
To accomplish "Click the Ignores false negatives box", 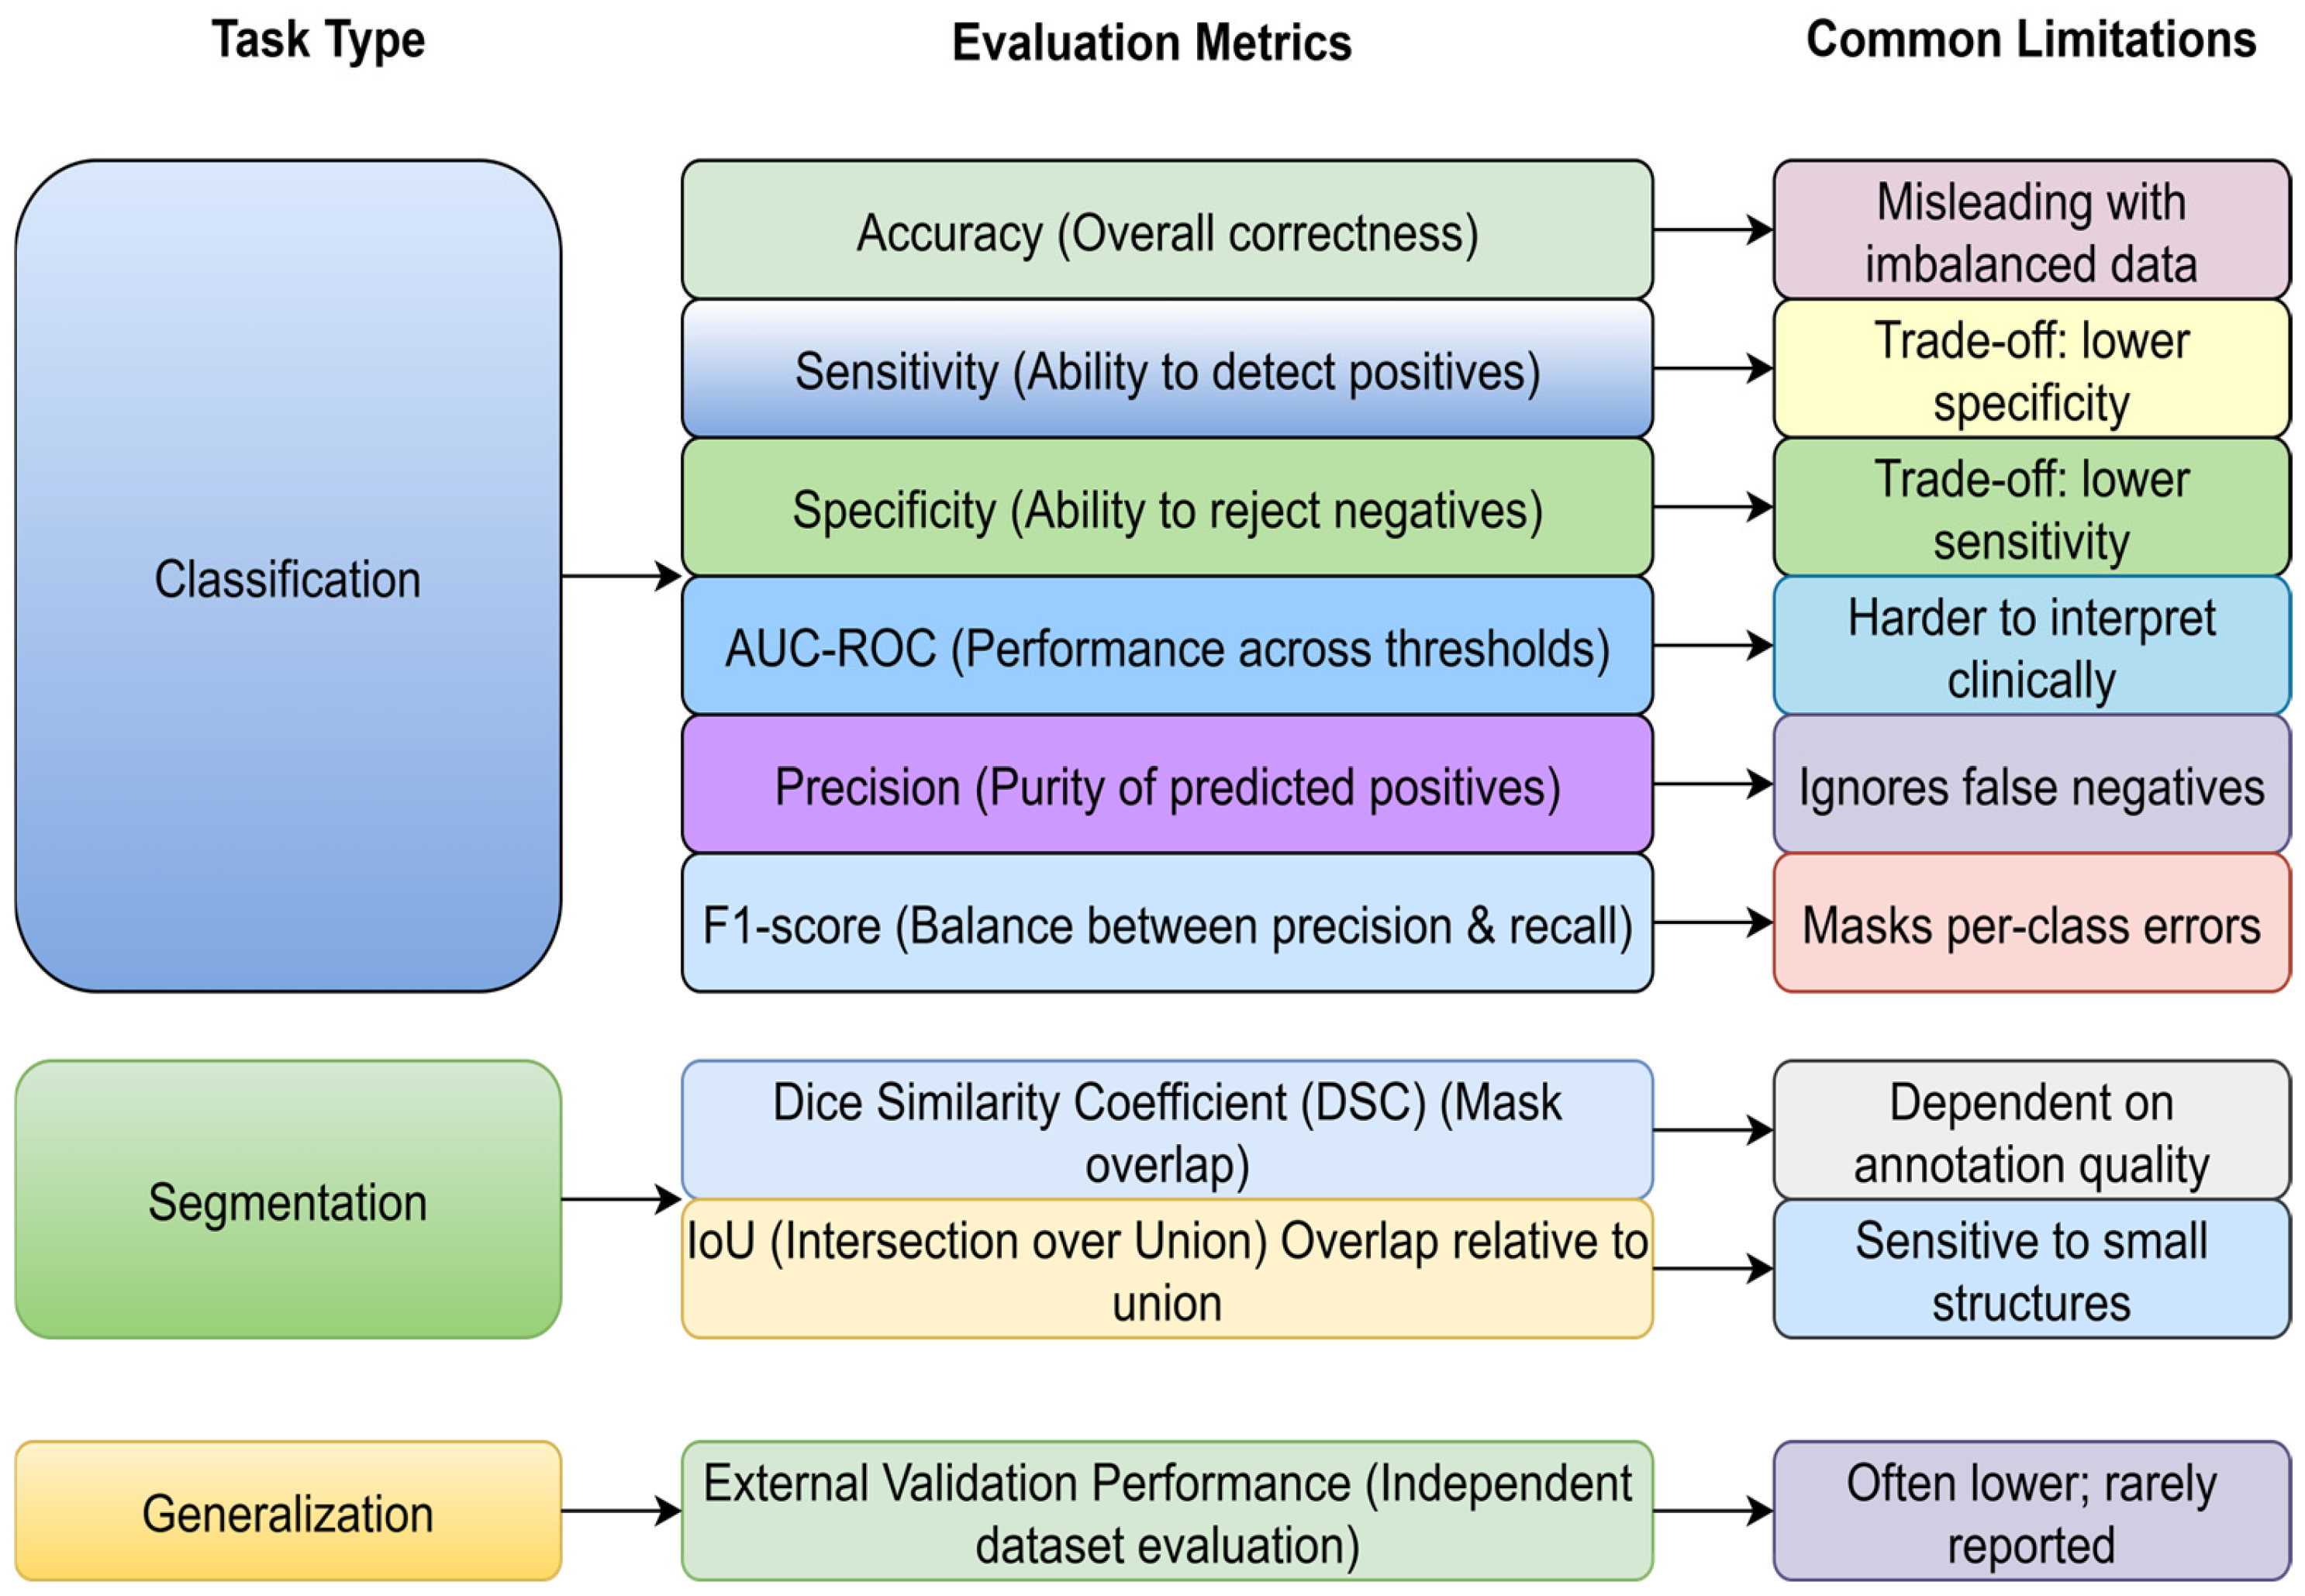I will tap(2031, 785).
